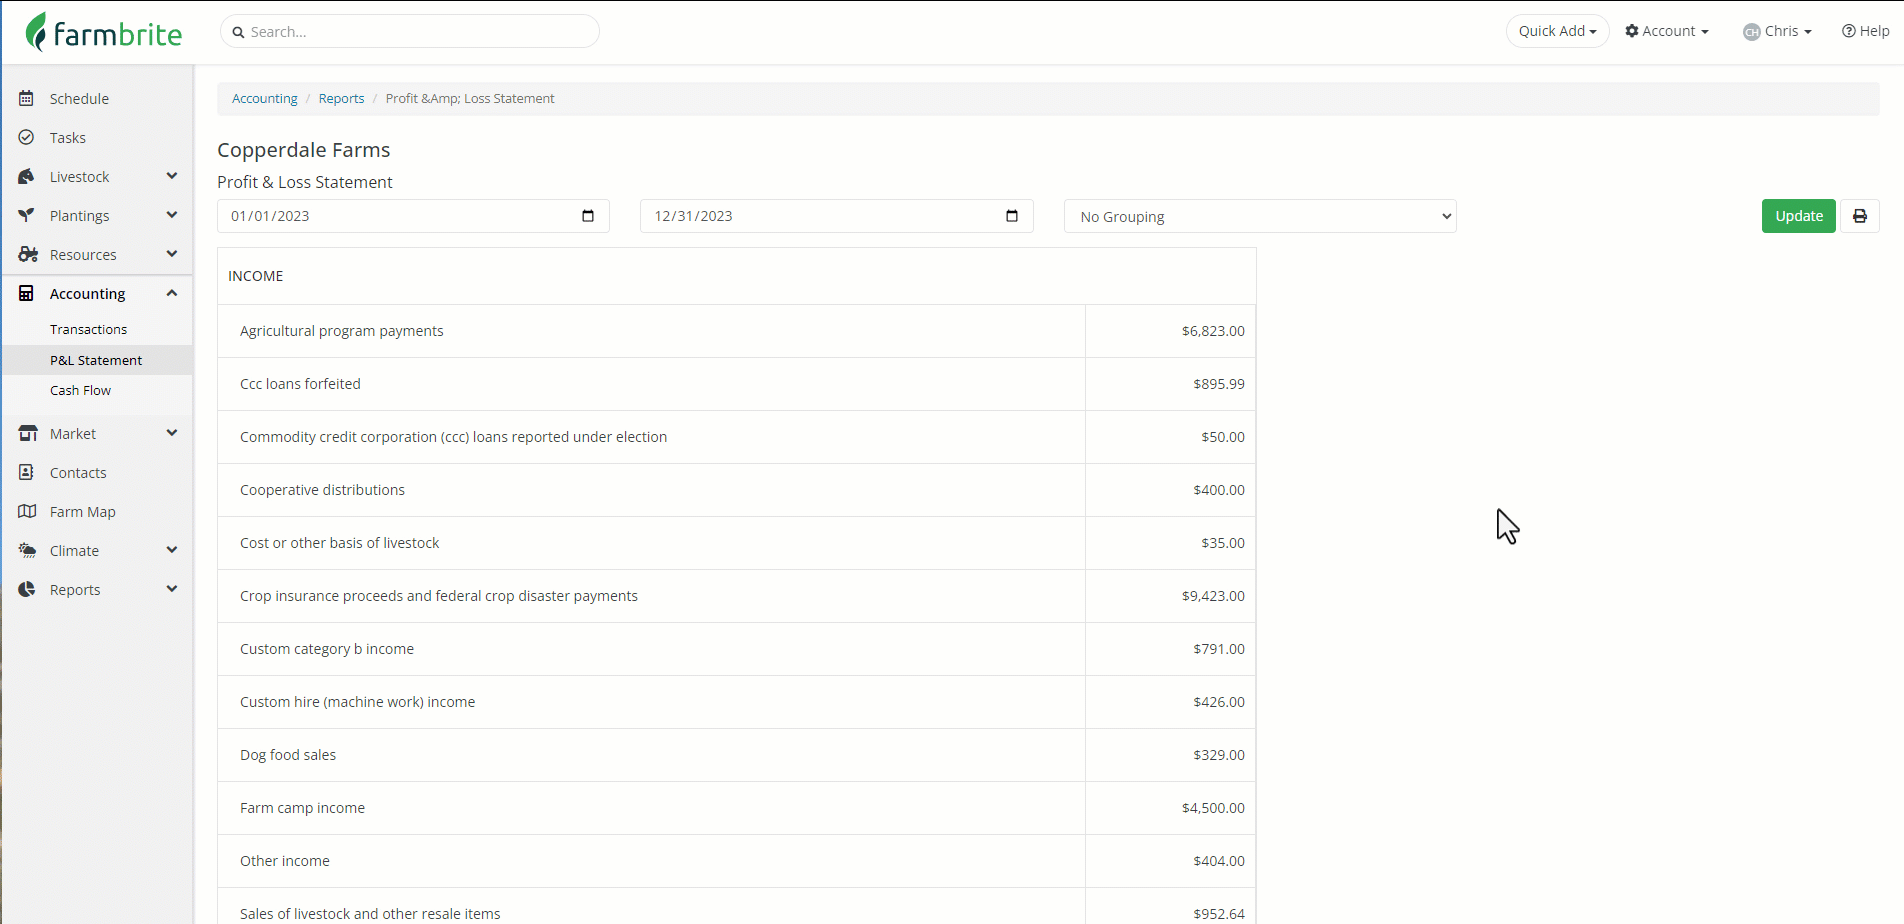1904x924 pixels.
Task: Click the Livestock animal icon
Action: tap(26, 176)
